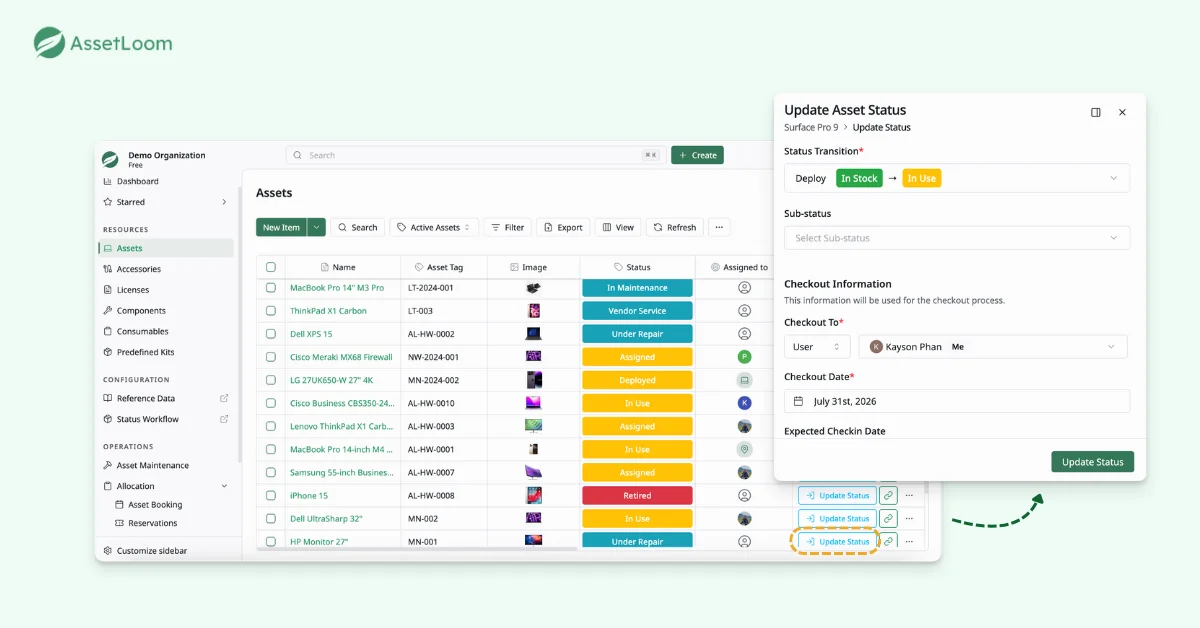Open the Status Transition dropdown
This screenshot has width=1200, height=628.
[x=957, y=178]
